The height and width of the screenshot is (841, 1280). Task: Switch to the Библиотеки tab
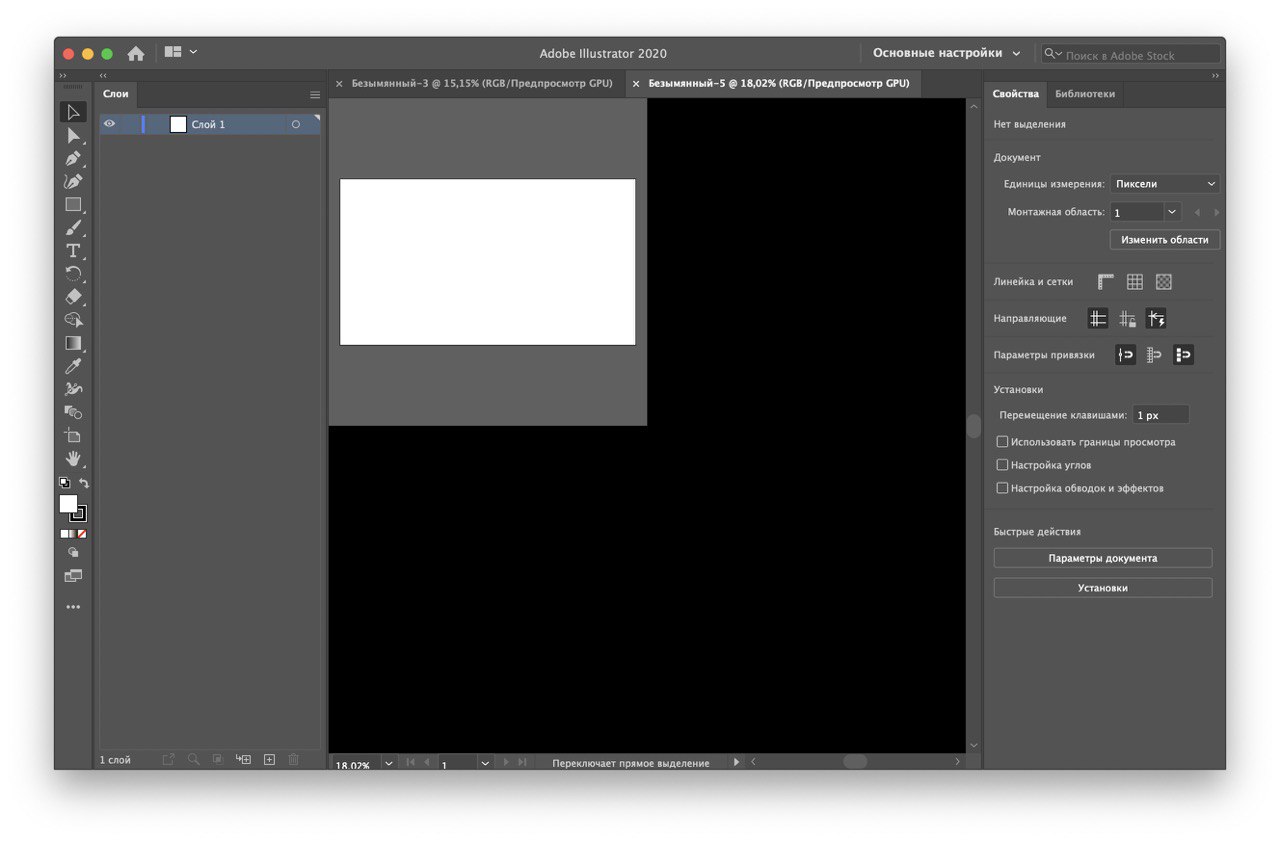tap(1084, 94)
